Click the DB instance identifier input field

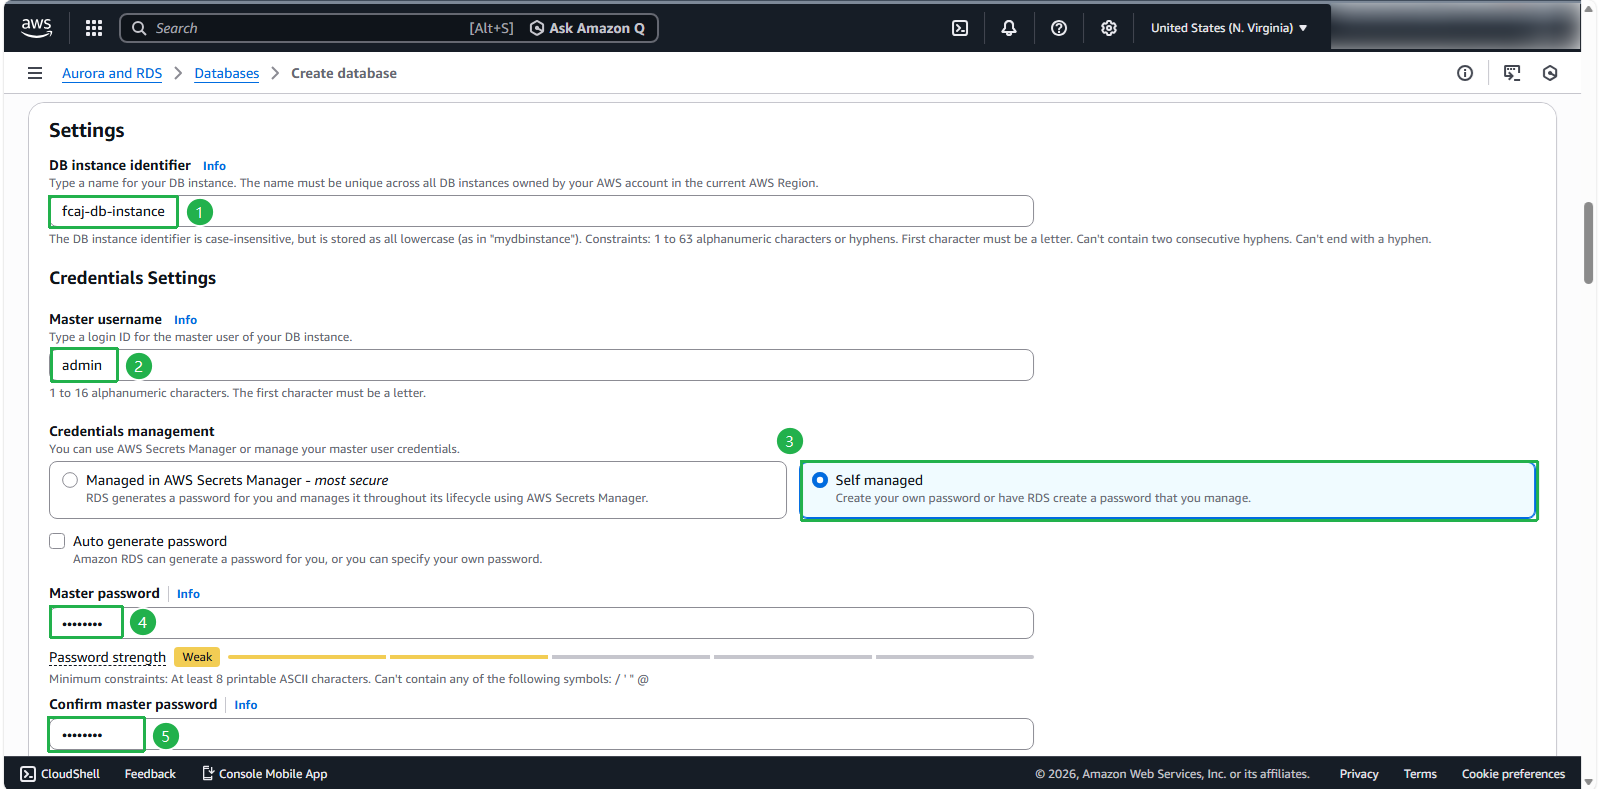[x=541, y=211]
